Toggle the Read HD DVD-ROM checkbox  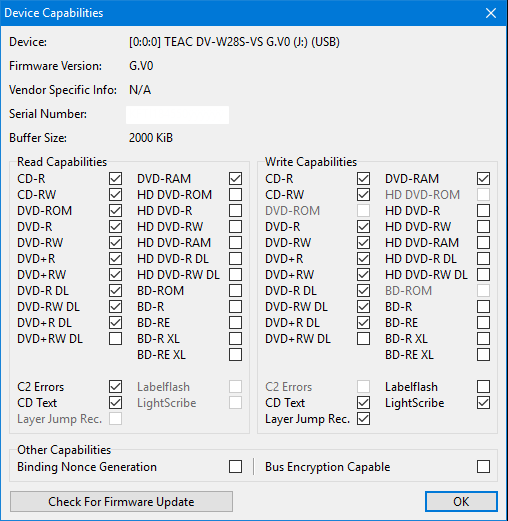click(235, 195)
